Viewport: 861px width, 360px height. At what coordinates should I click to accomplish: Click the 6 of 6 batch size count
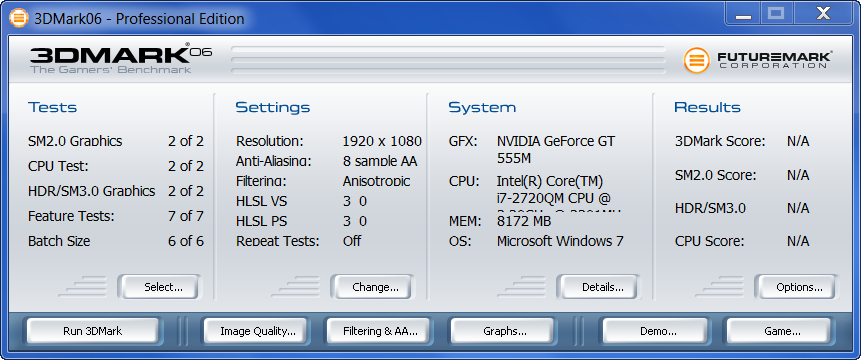coord(186,241)
